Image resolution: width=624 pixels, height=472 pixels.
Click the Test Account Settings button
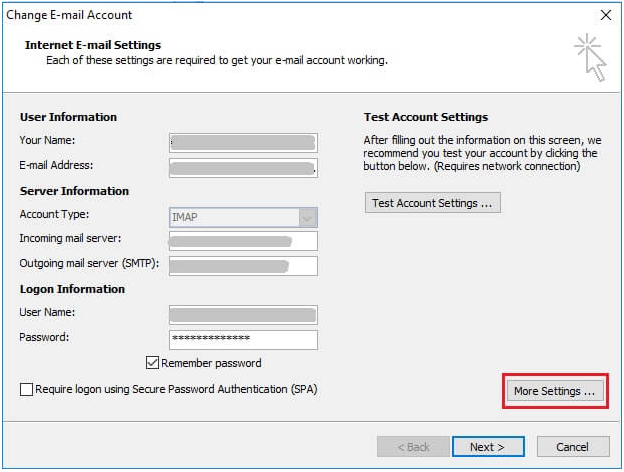point(432,203)
